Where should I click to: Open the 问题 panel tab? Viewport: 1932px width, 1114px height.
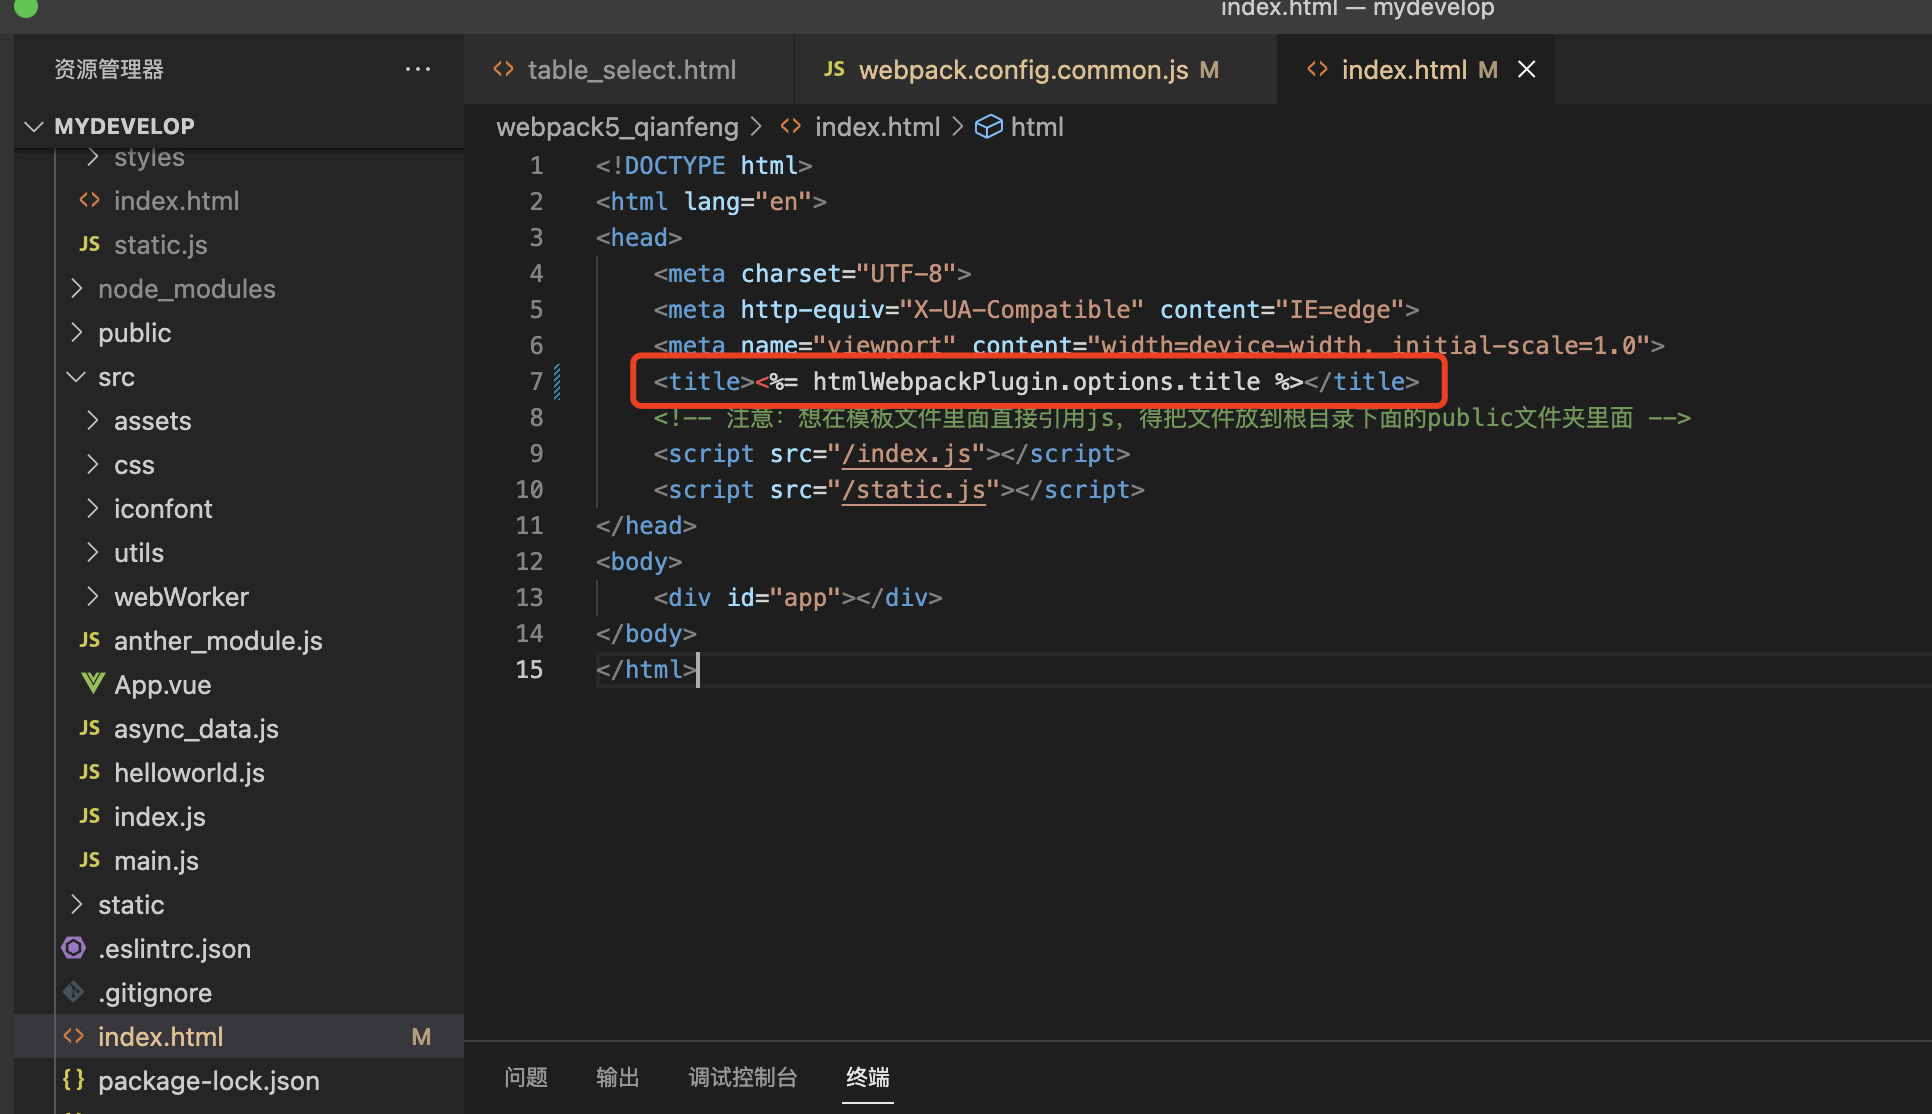pos(526,1077)
